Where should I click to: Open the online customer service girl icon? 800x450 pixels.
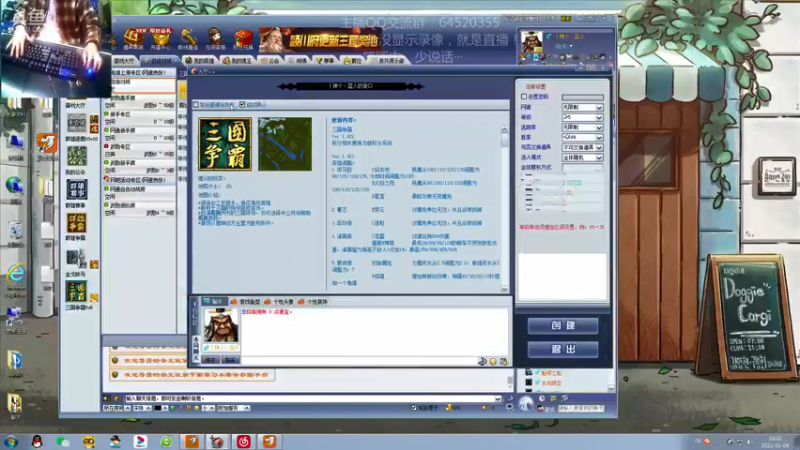(x=215, y=39)
